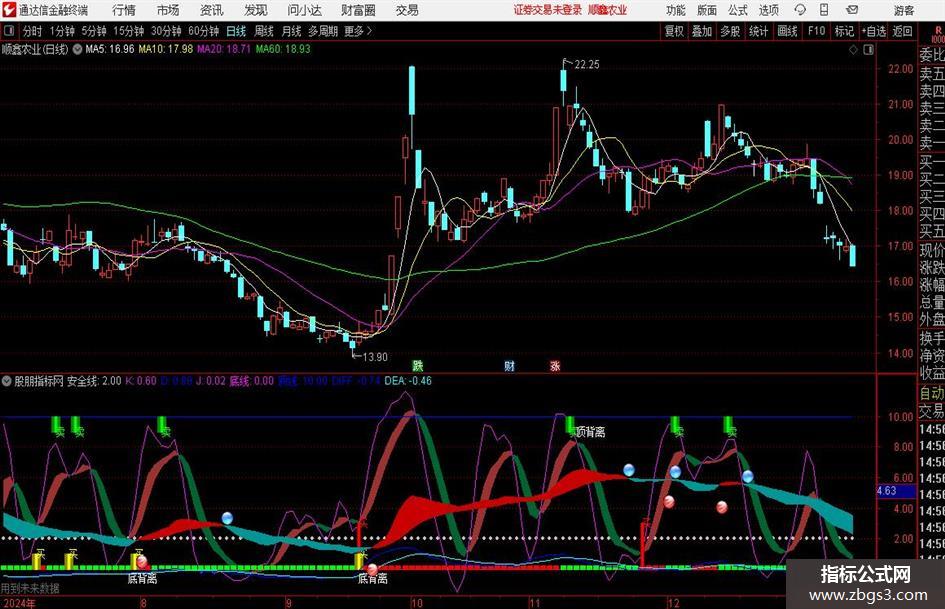Open the 市场 menu
This screenshot has width=945, height=609.
(x=168, y=10)
